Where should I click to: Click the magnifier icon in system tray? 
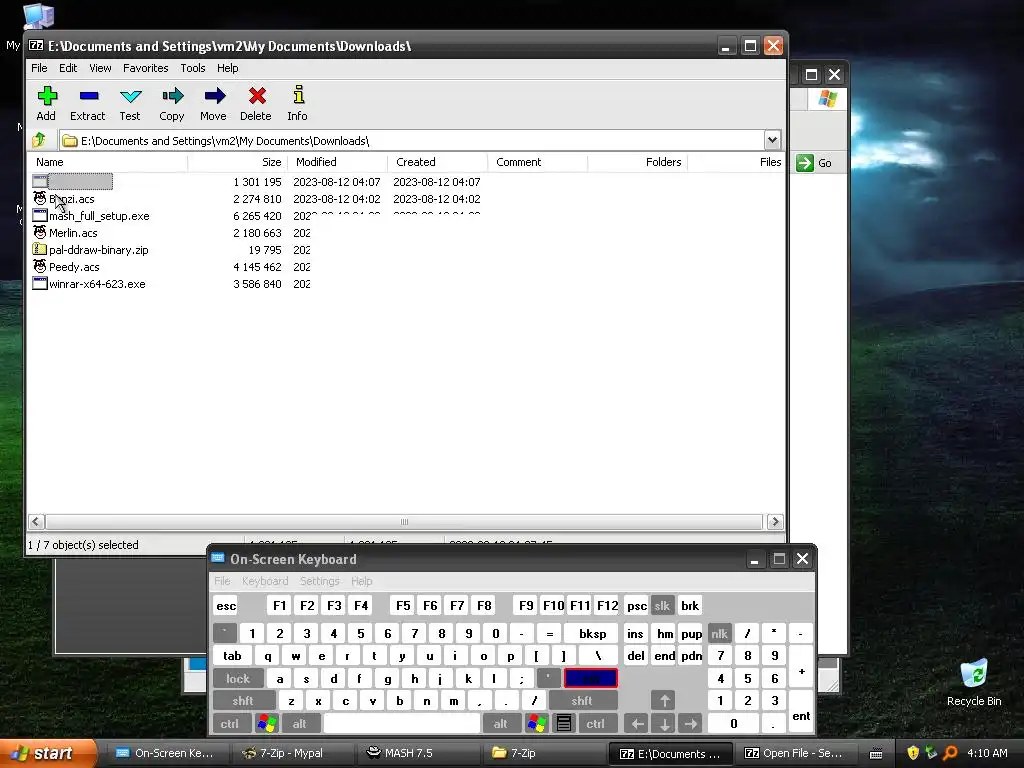pyautogui.click(x=950, y=753)
